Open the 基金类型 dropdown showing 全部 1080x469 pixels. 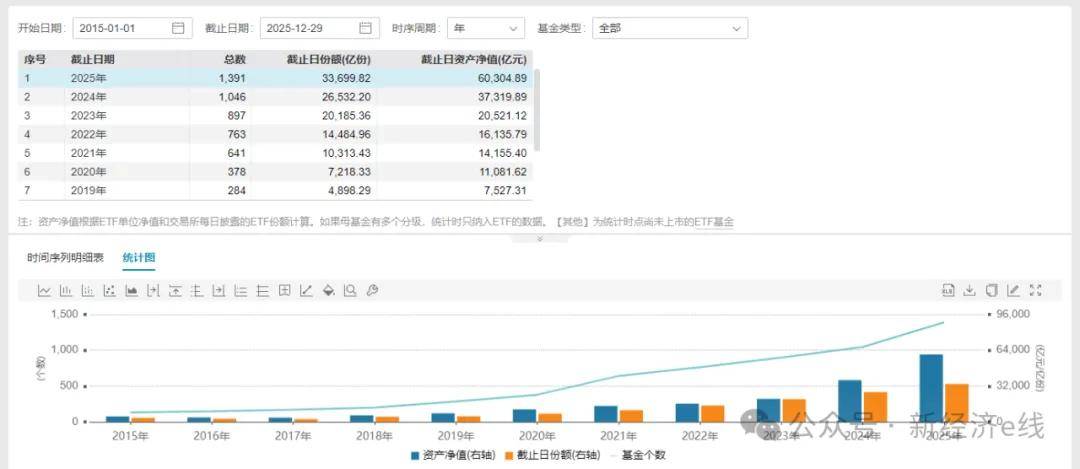tap(669, 28)
